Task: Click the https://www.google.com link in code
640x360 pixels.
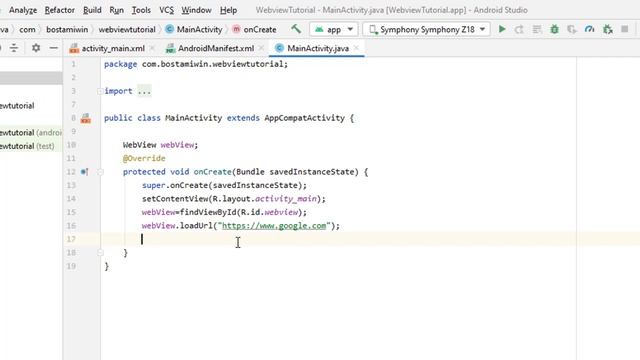Action: click(x=274, y=226)
